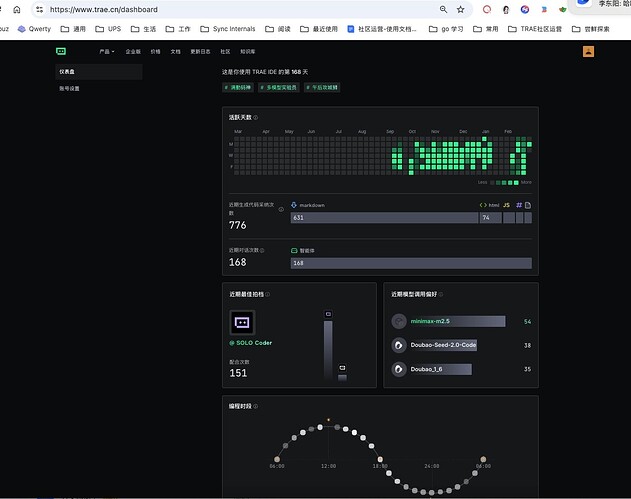Click the info icon next to 近期模型调用偏好
This screenshot has width=631, height=499.
tap(441, 294)
